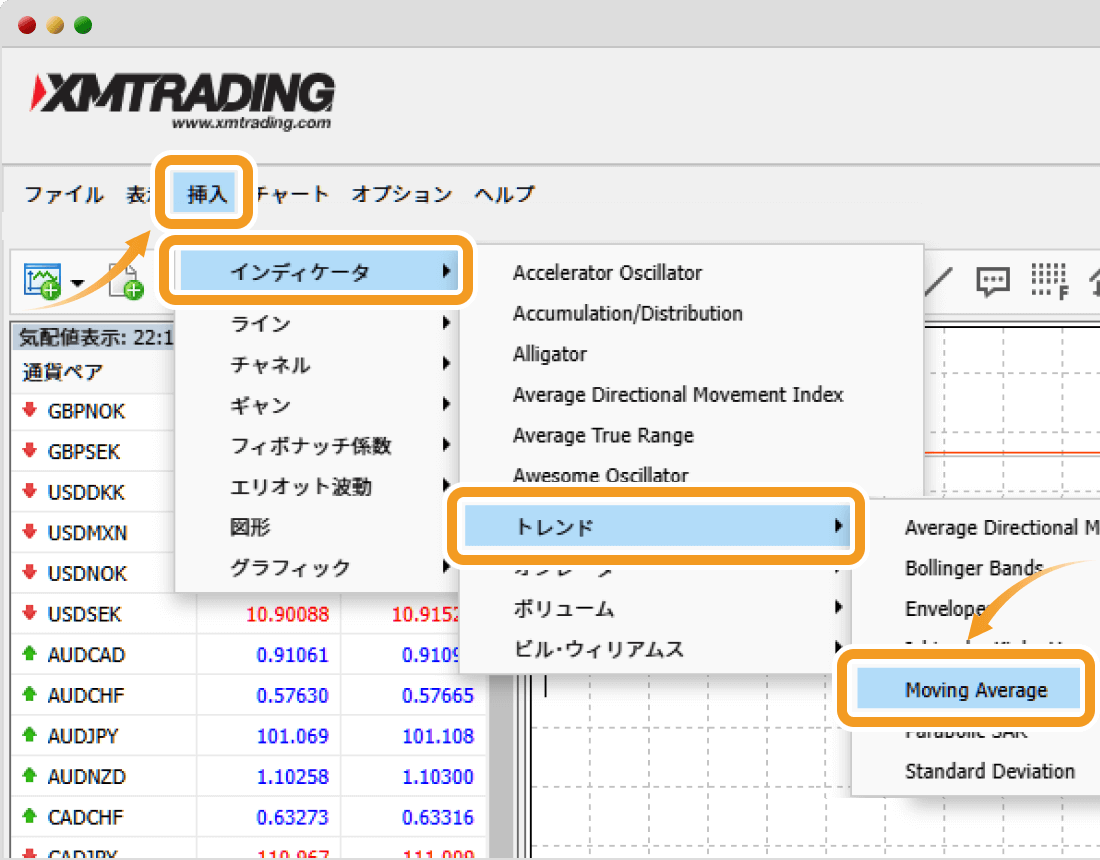
Task: Select the GBPSEK currency pair row
Action: tap(93, 452)
